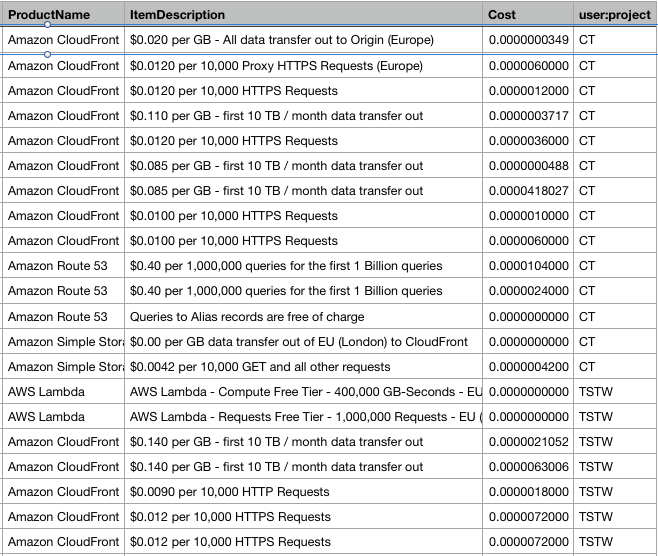Select cost cell 0.0000010000
This screenshot has width=658, height=556.
[x=528, y=216]
